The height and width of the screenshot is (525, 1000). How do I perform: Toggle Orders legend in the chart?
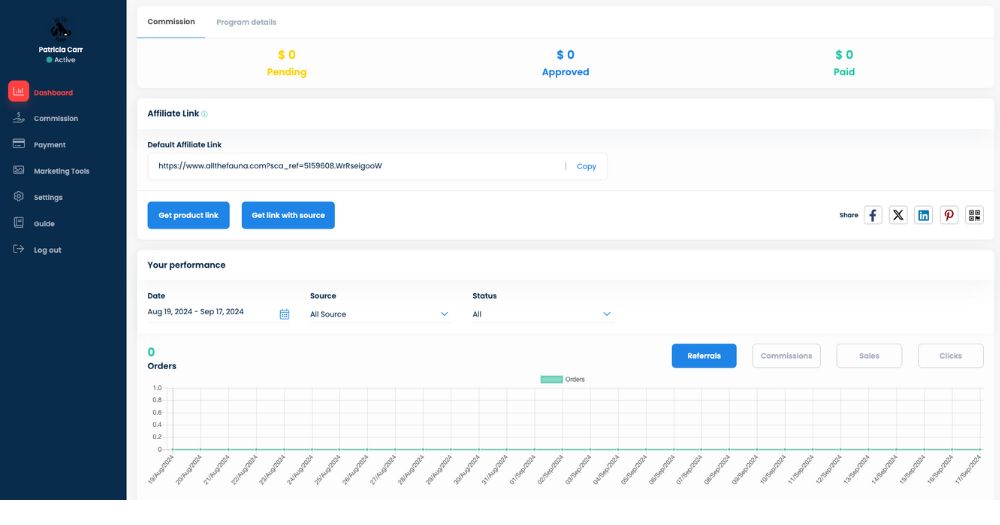pos(562,380)
